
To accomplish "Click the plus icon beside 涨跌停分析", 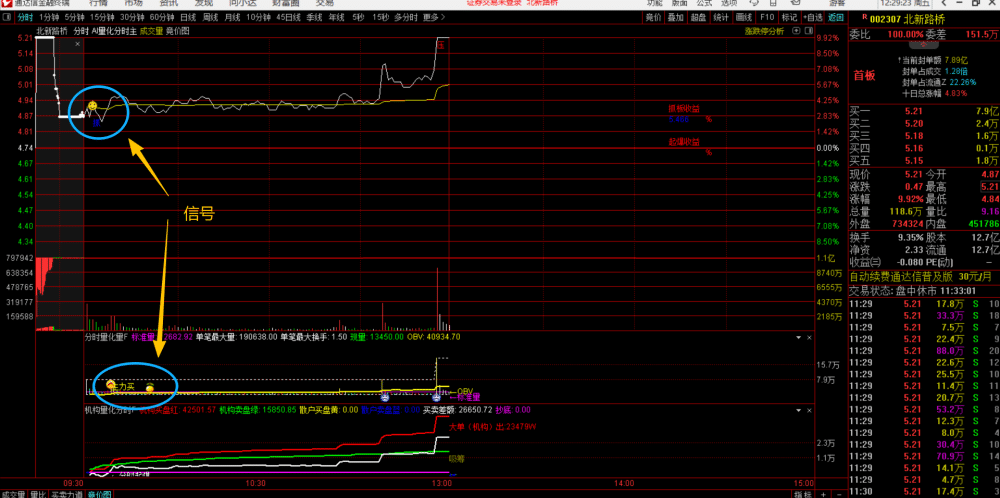I will [x=795, y=31].
